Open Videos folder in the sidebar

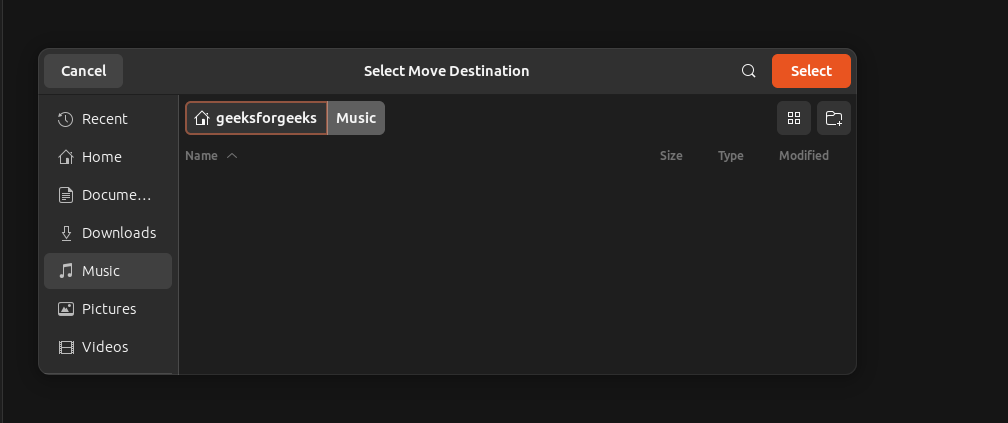(105, 347)
